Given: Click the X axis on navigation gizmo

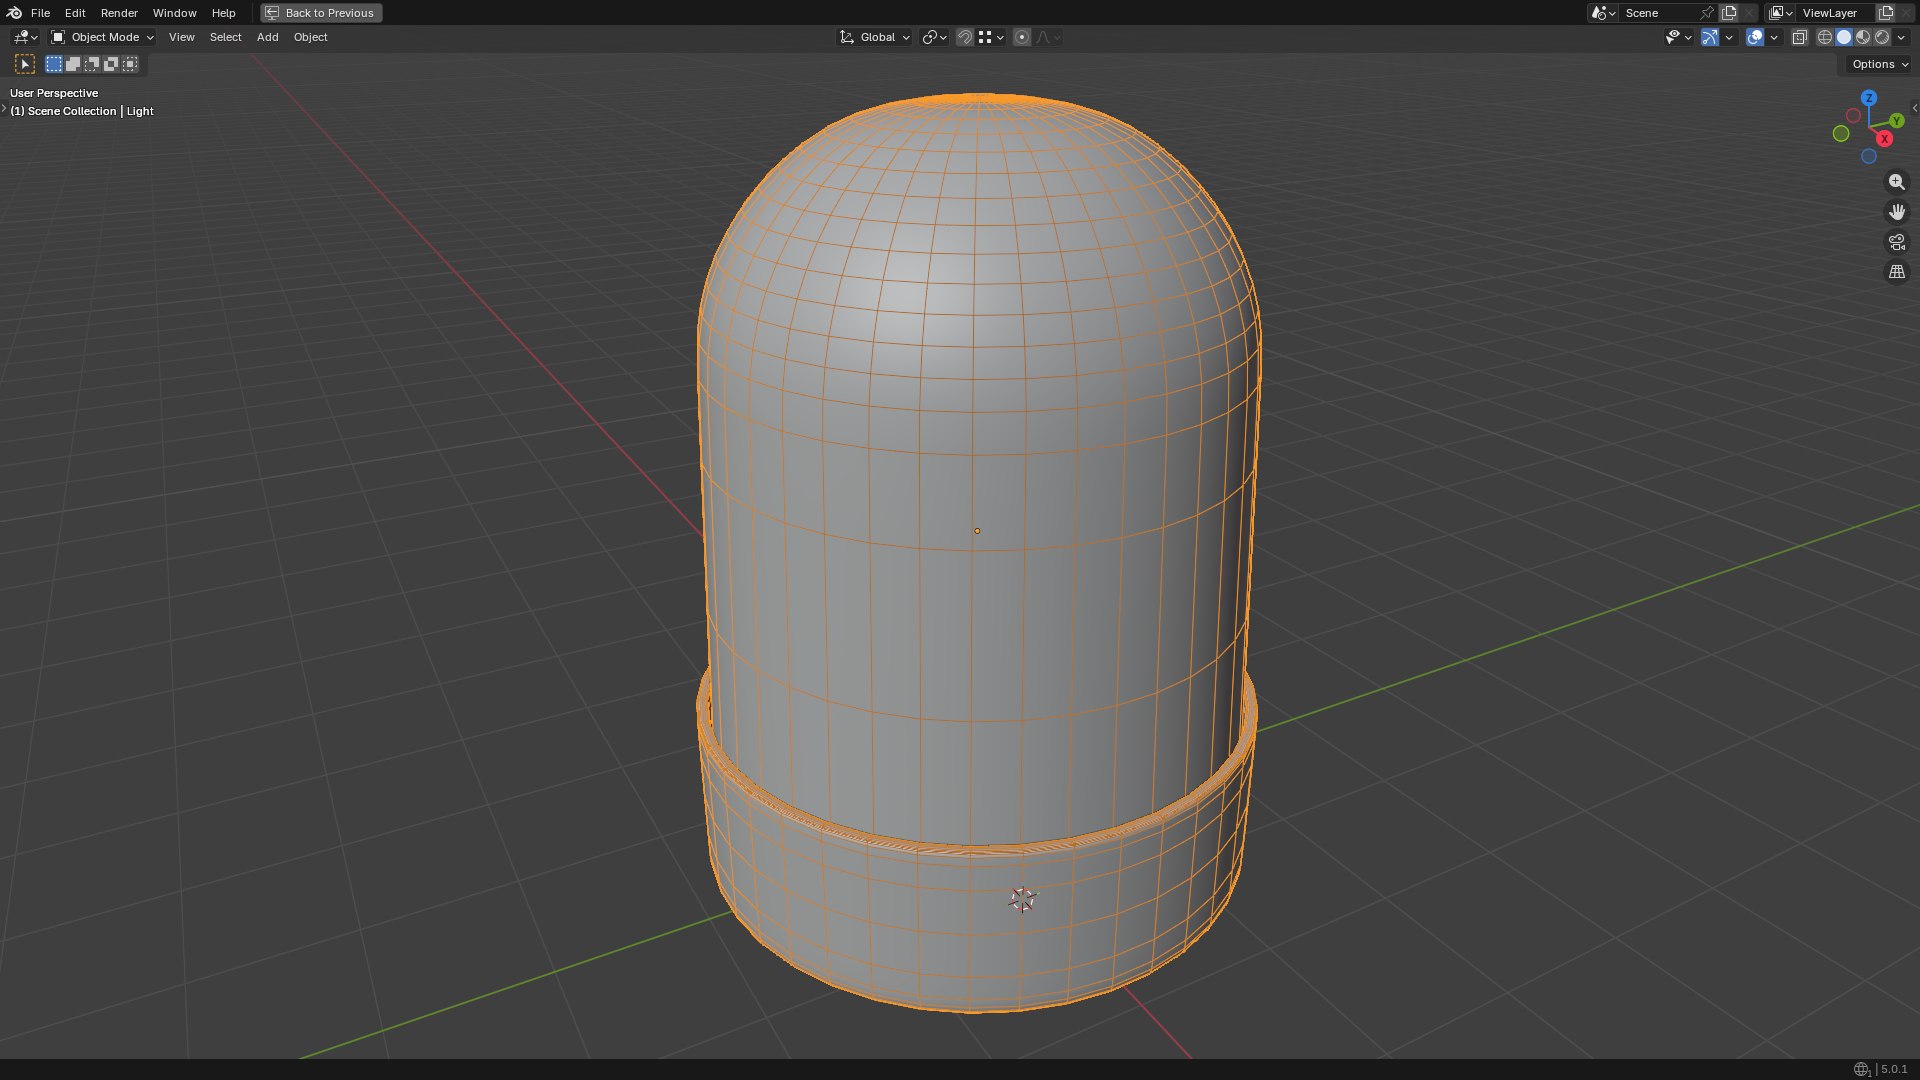Looking at the screenshot, I should click(x=1884, y=139).
